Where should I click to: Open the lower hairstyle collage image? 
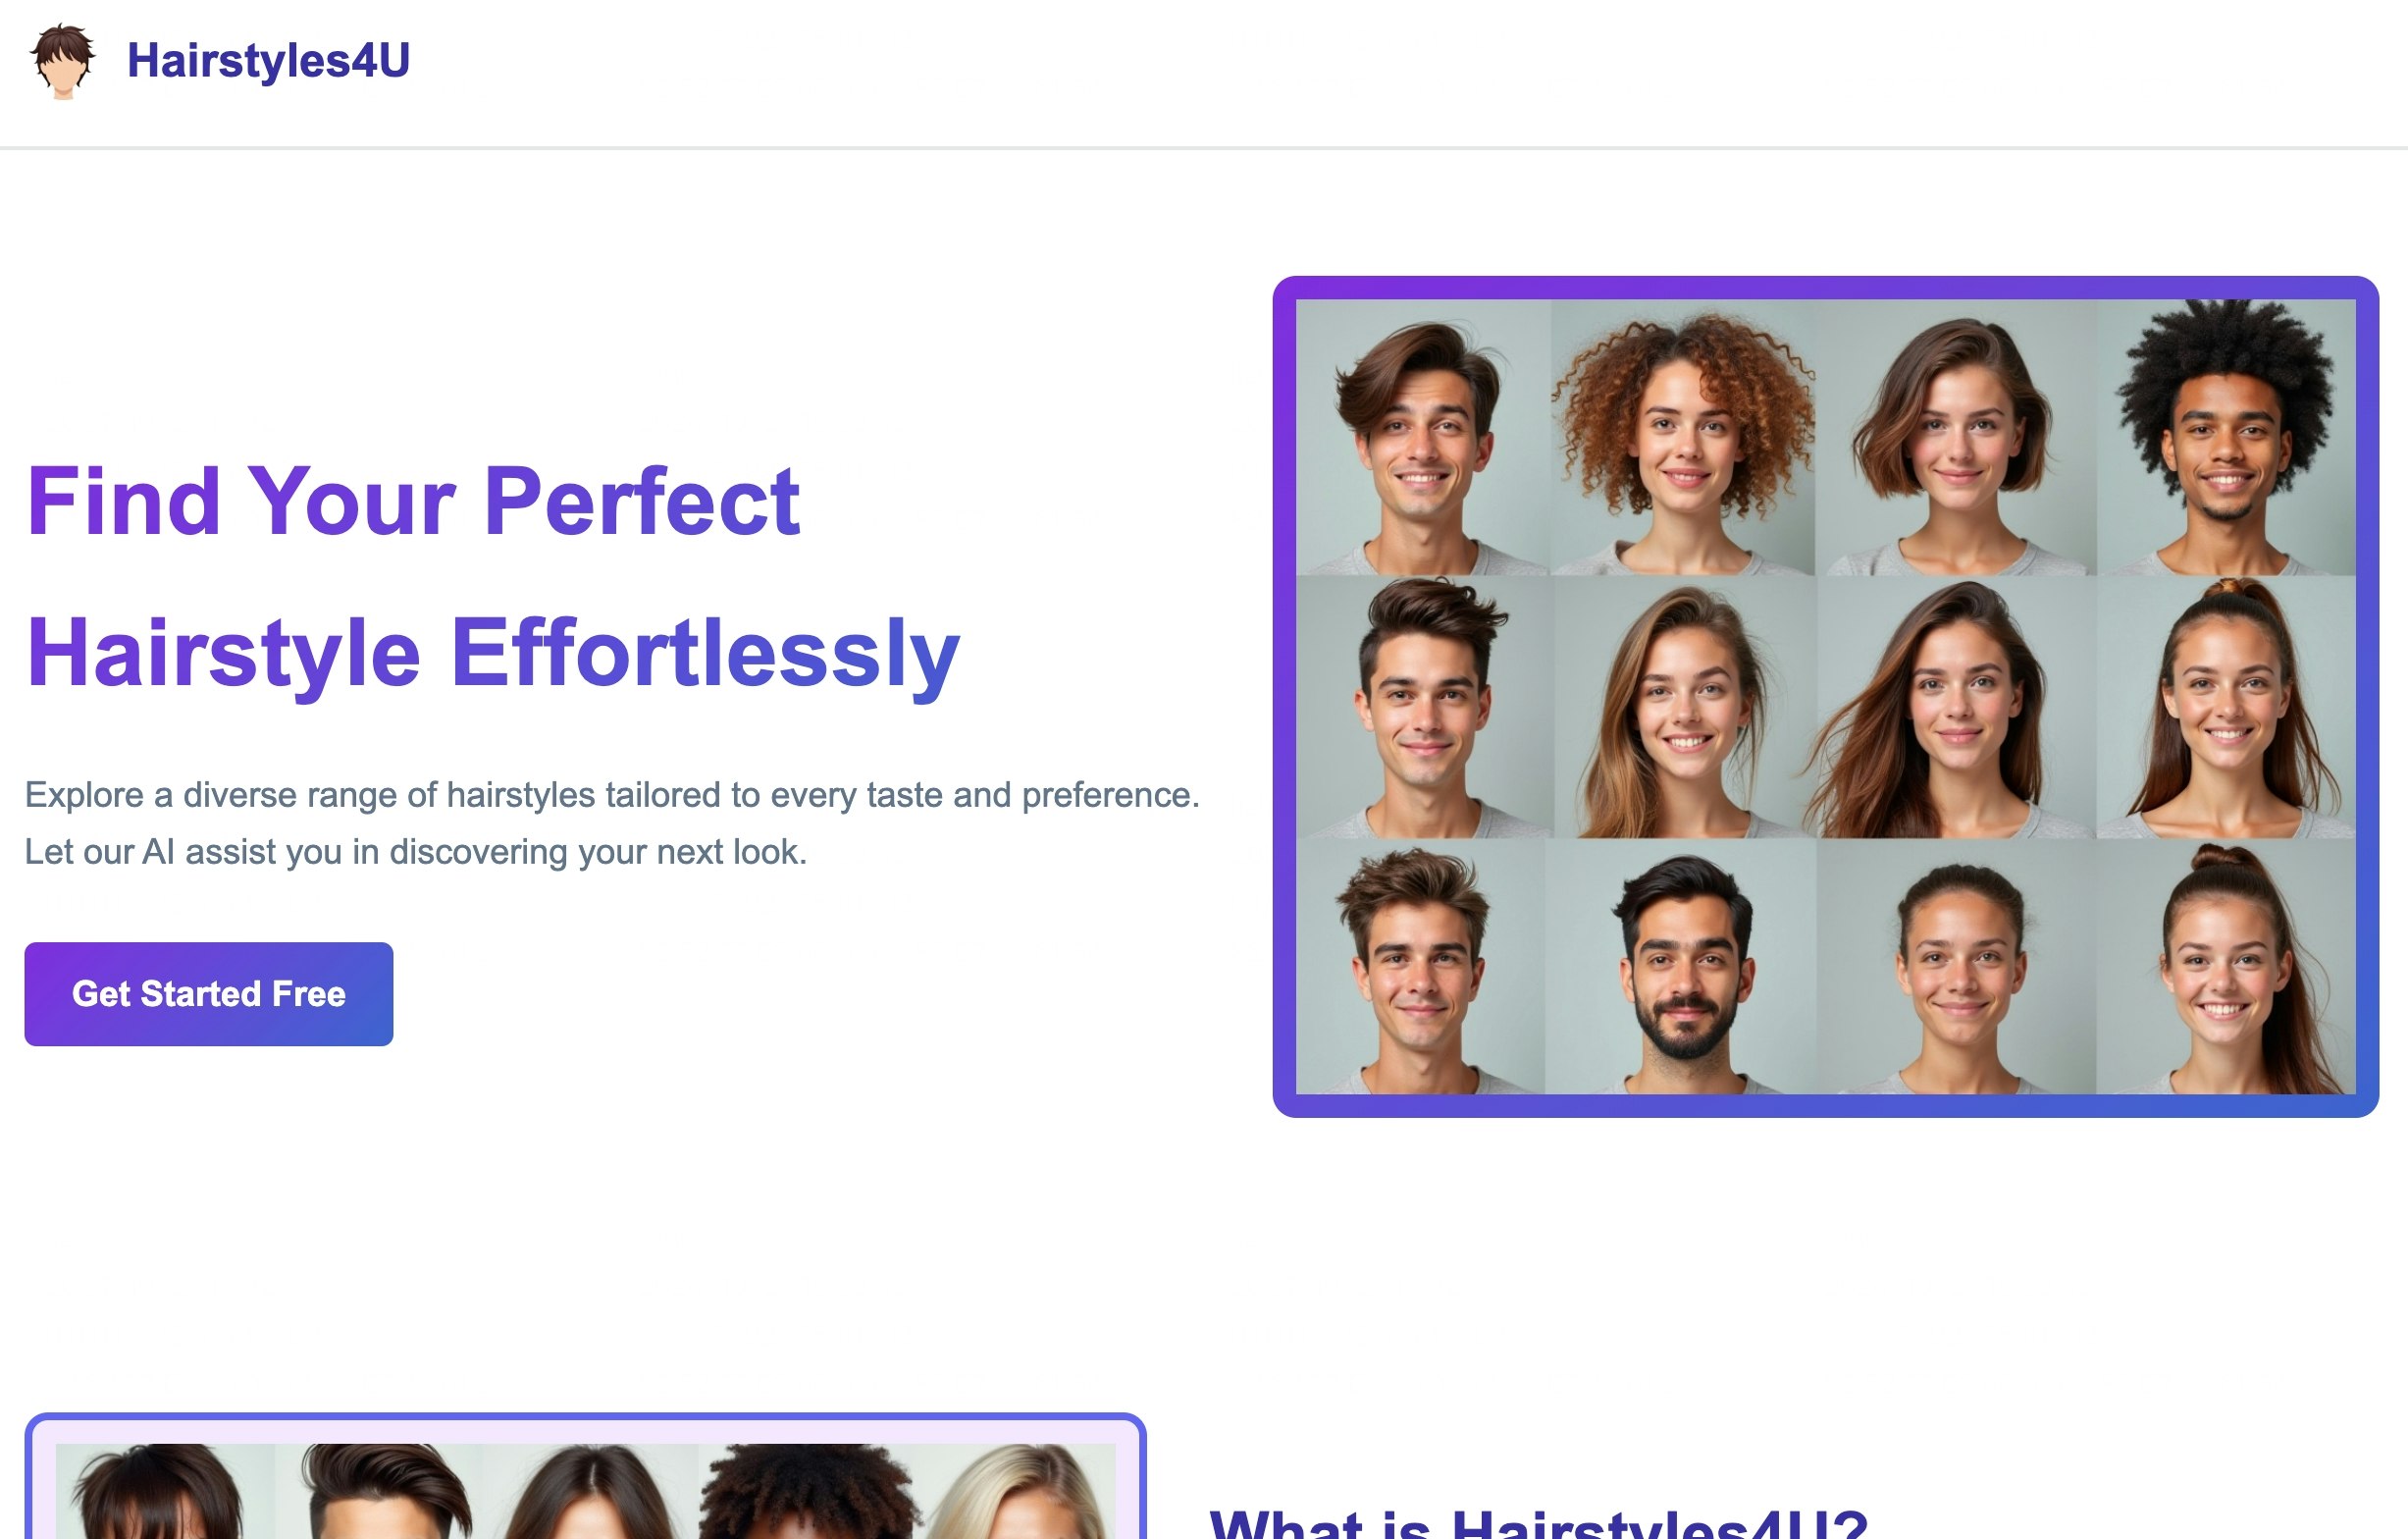[585, 1490]
